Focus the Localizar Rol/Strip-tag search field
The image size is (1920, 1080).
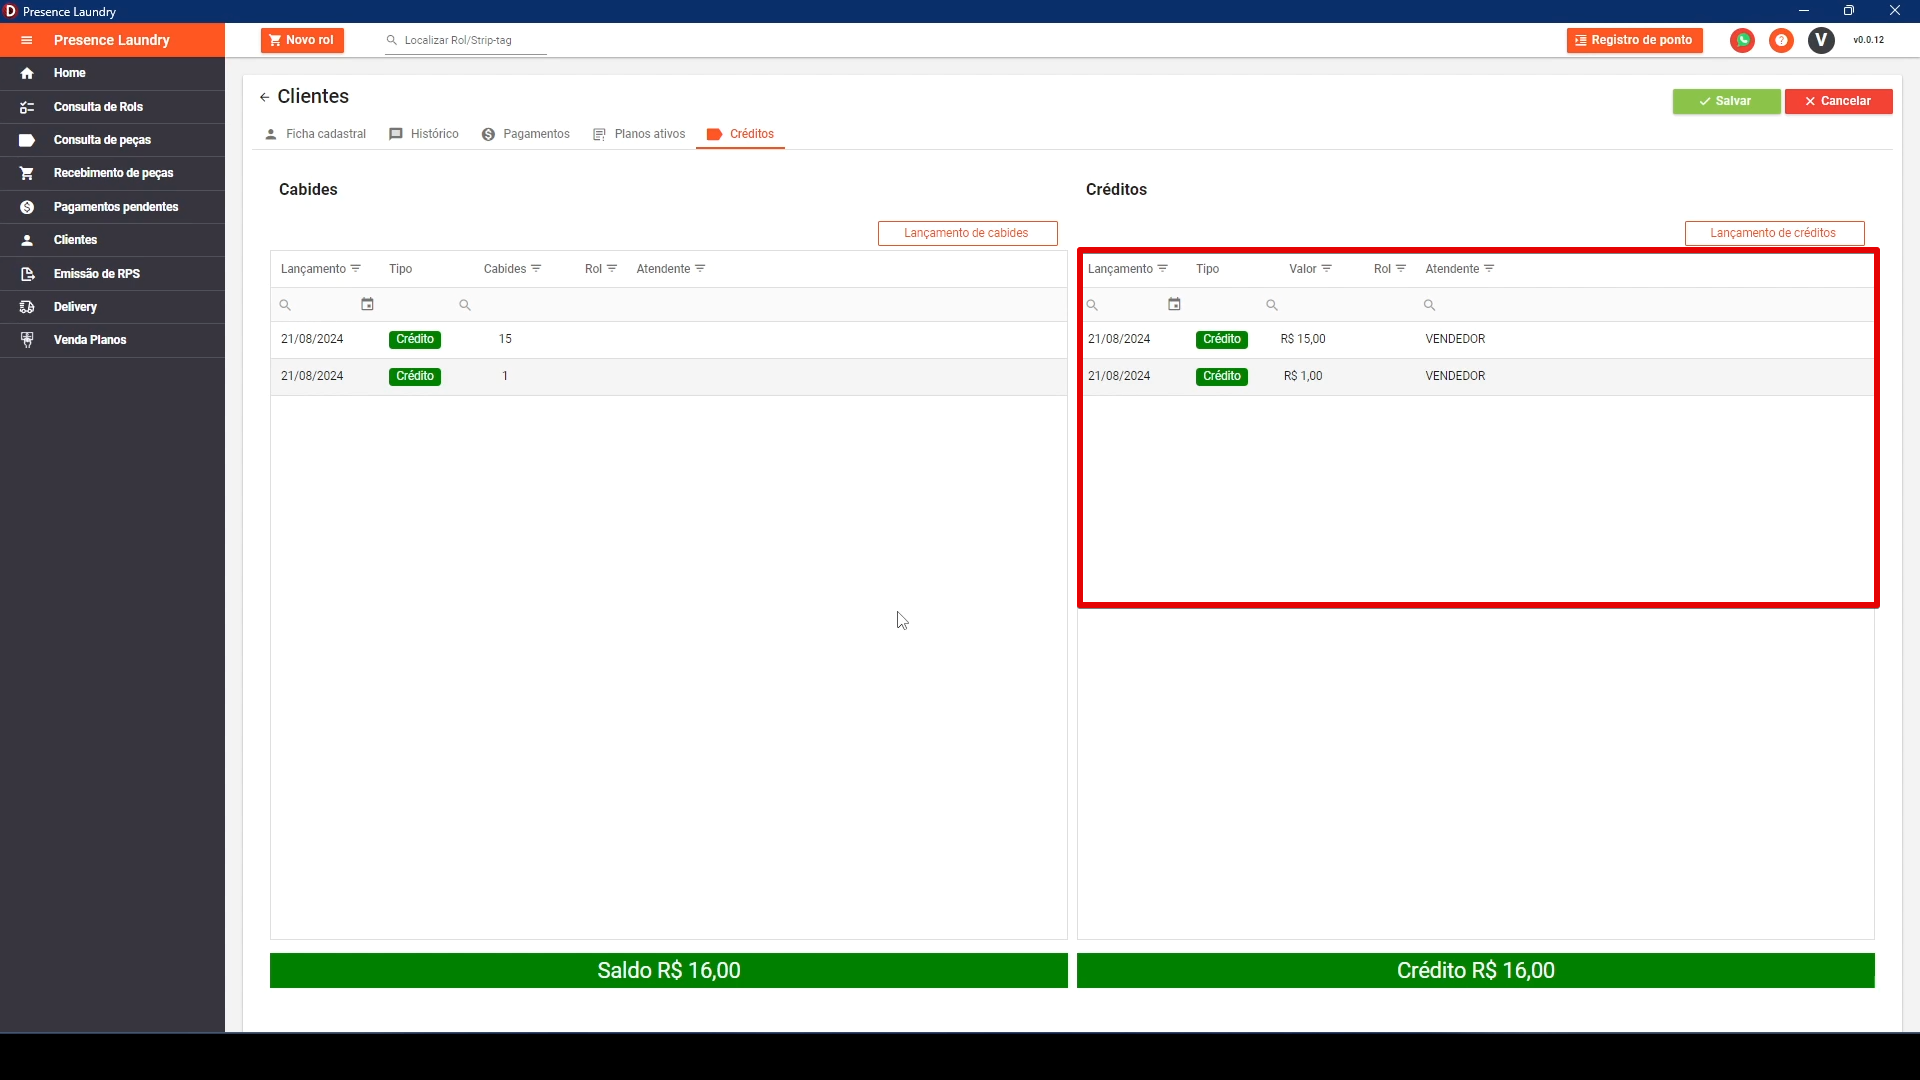pyautogui.click(x=465, y=41)
